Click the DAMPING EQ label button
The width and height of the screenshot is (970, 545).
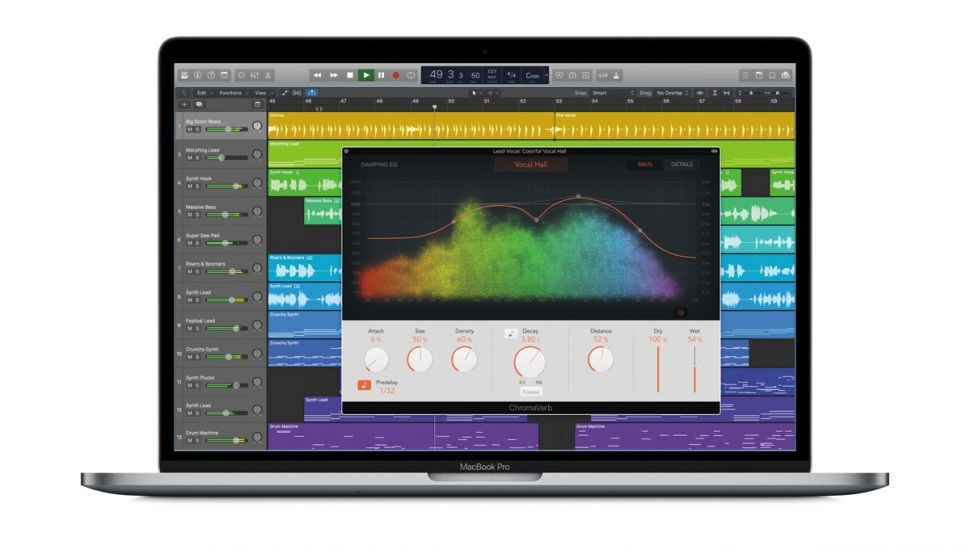379,165
